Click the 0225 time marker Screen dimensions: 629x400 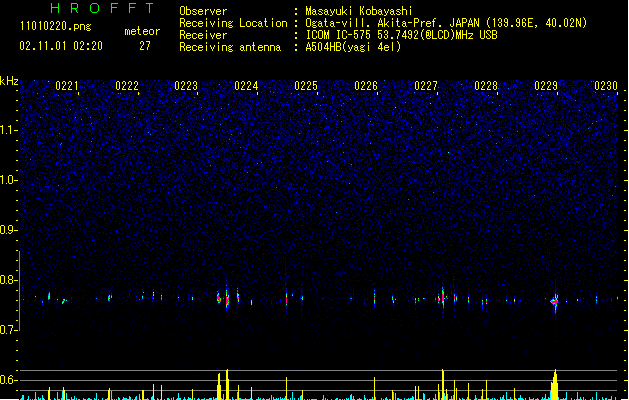coord(306,86)
